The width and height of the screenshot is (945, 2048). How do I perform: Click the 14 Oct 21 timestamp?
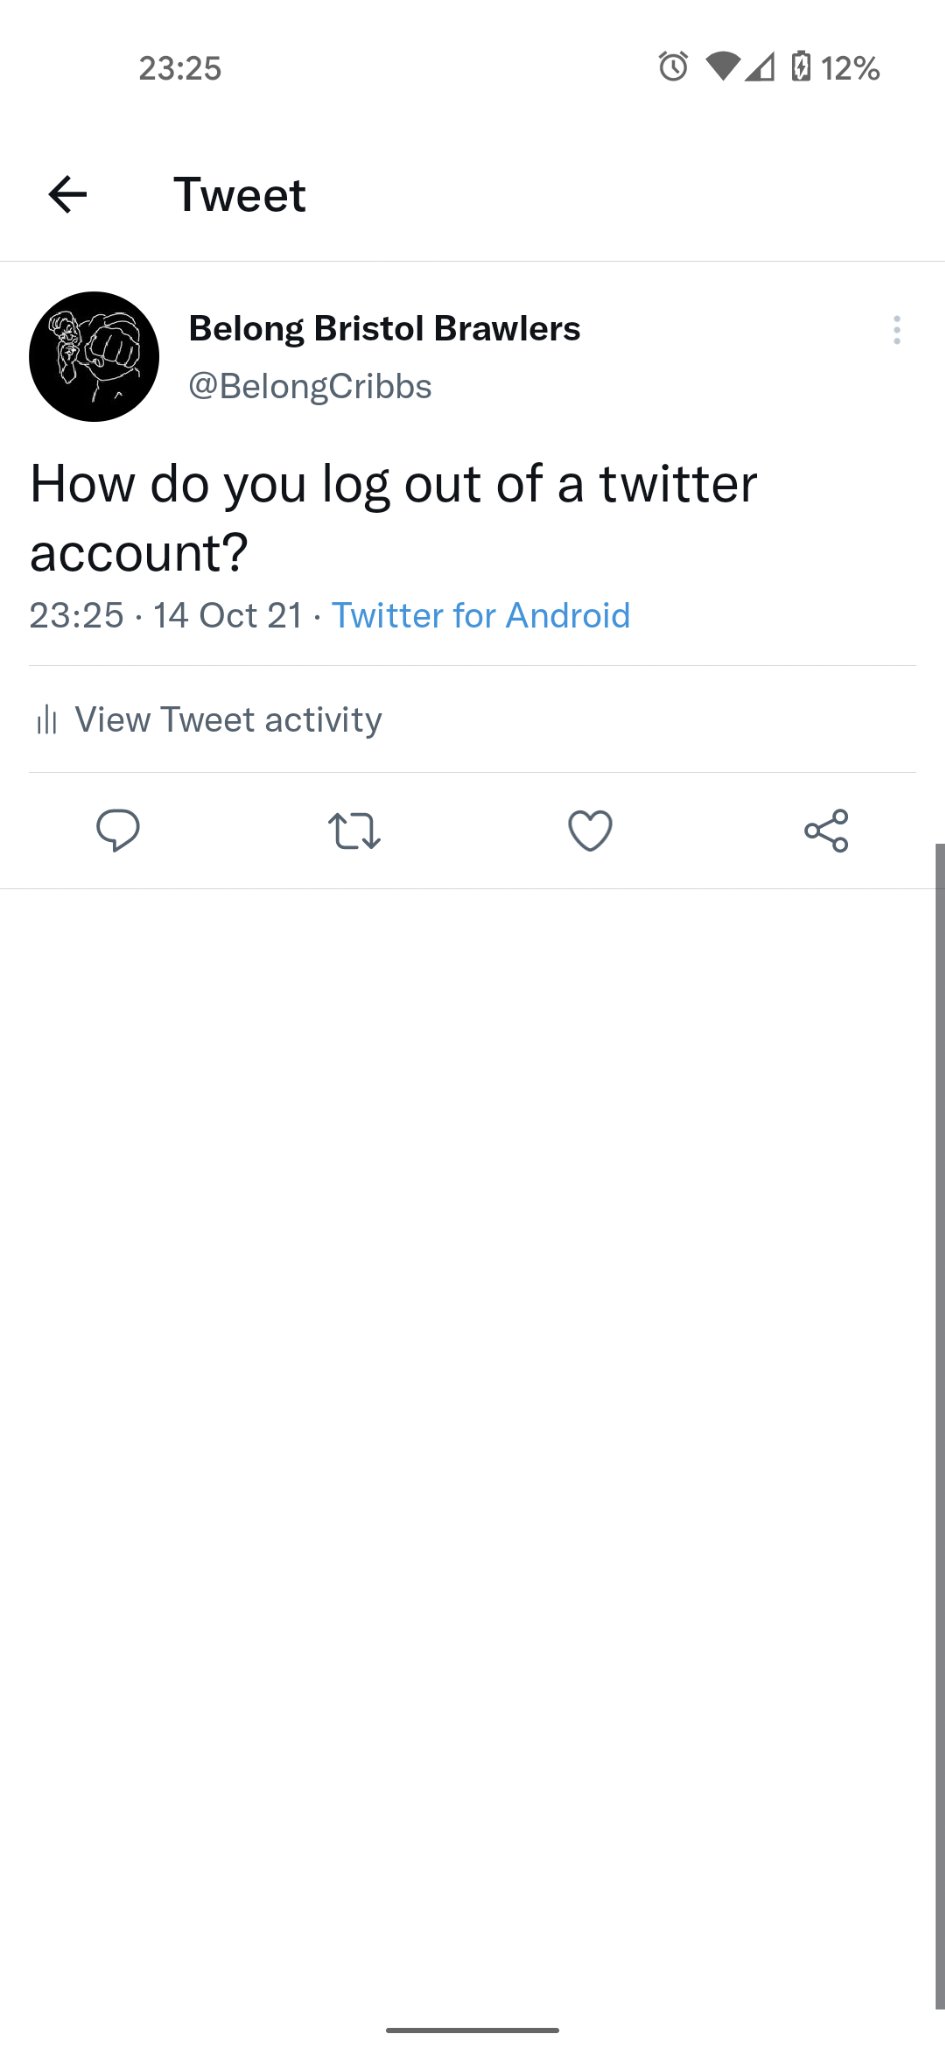pyautogui.click(x=227, y=616)
